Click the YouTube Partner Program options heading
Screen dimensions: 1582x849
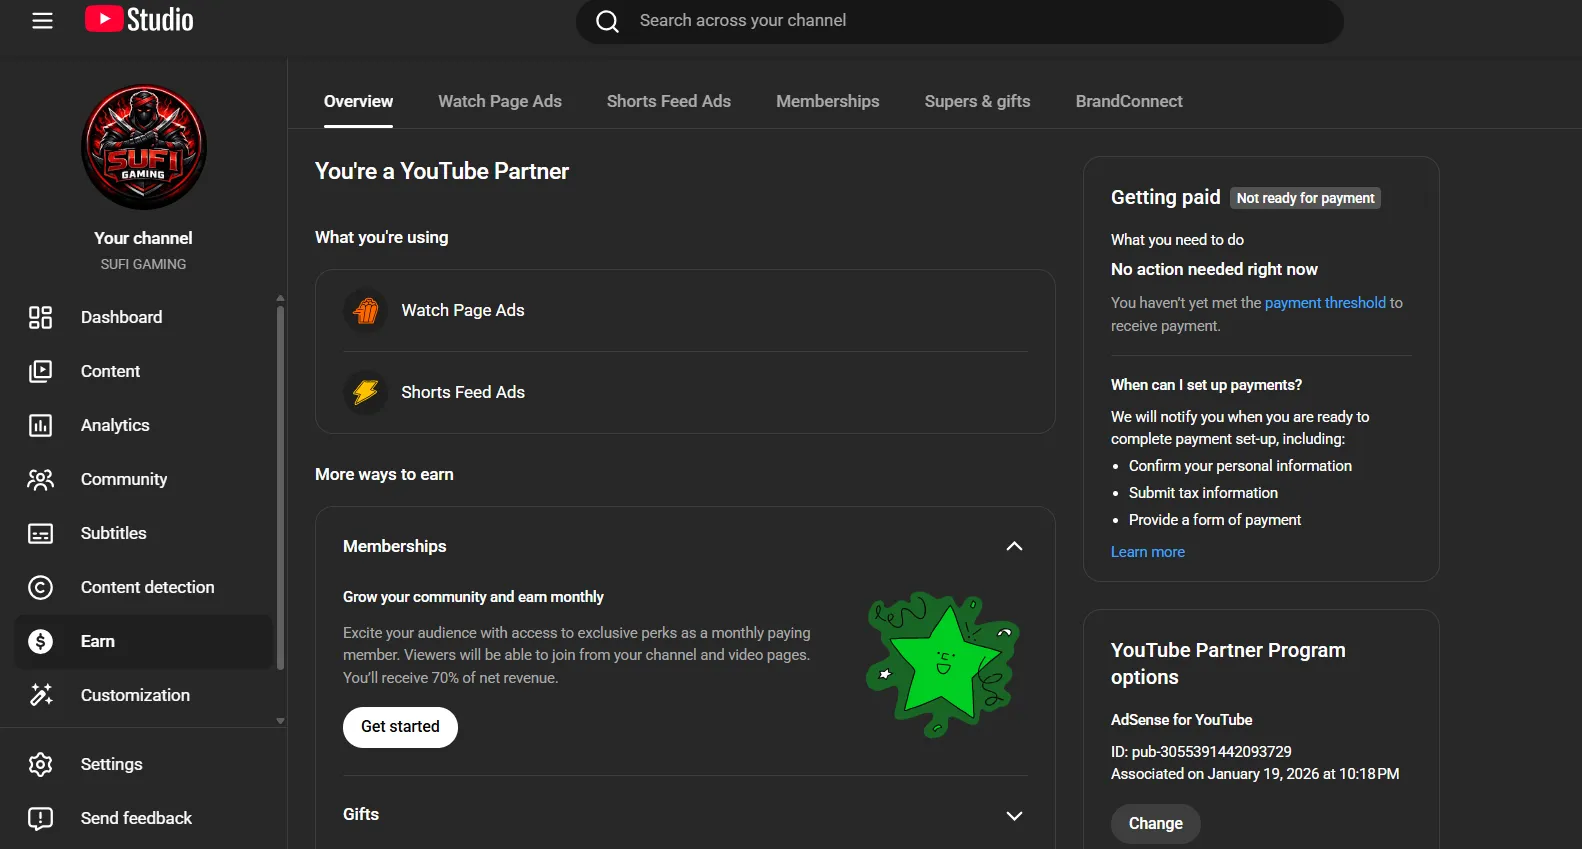[x=1228, y=664]
